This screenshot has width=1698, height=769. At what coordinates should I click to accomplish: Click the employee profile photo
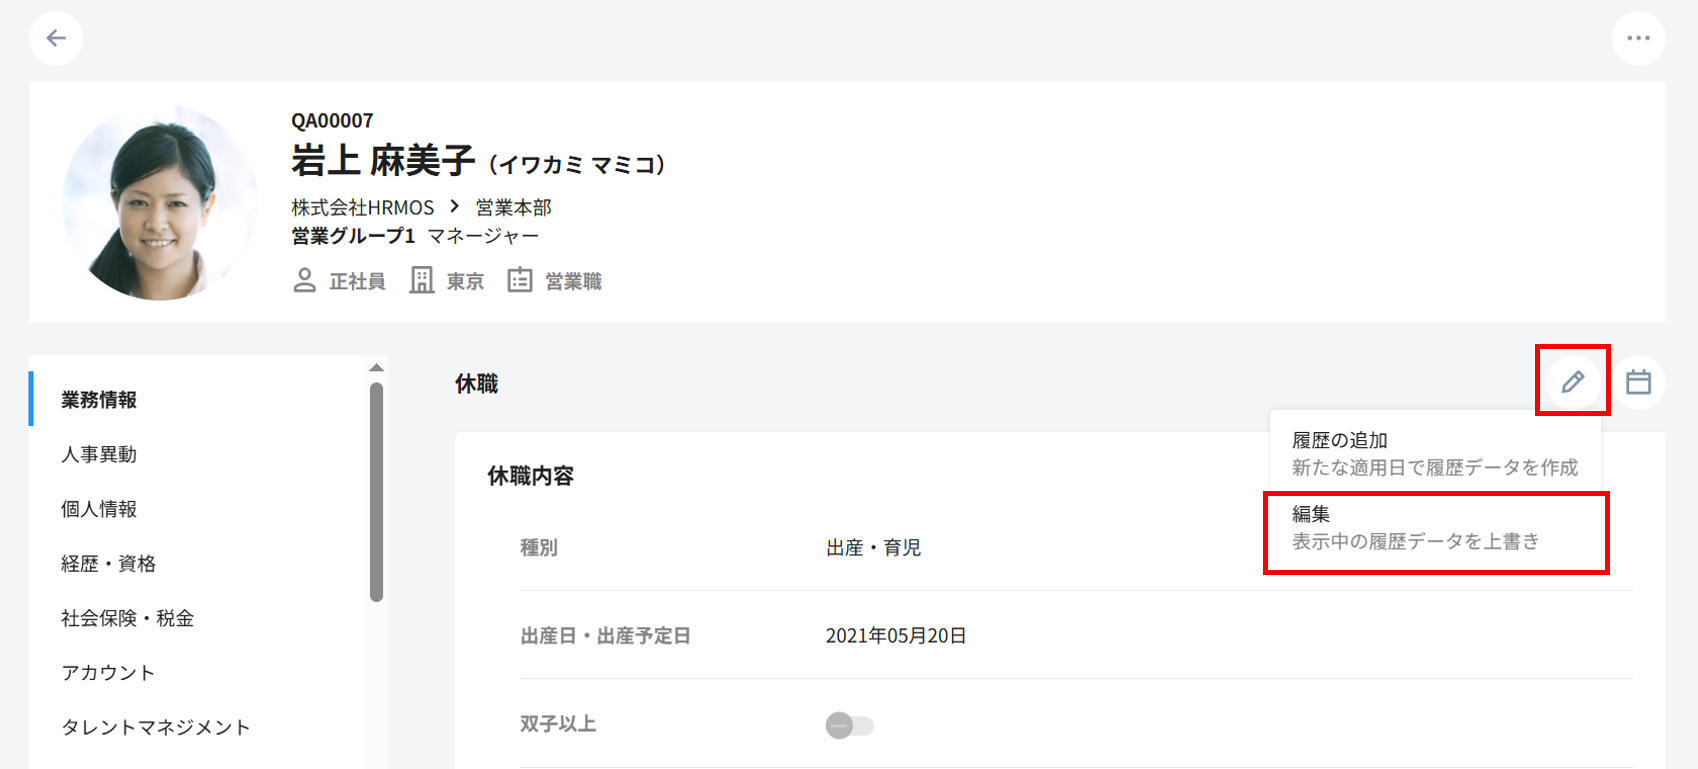click(160, 202)
